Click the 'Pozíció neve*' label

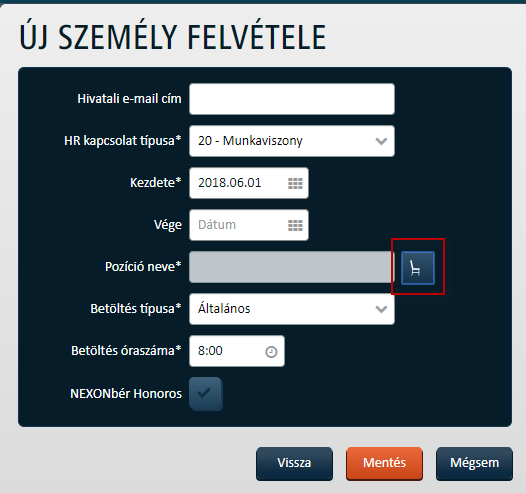tap(143, 267)
